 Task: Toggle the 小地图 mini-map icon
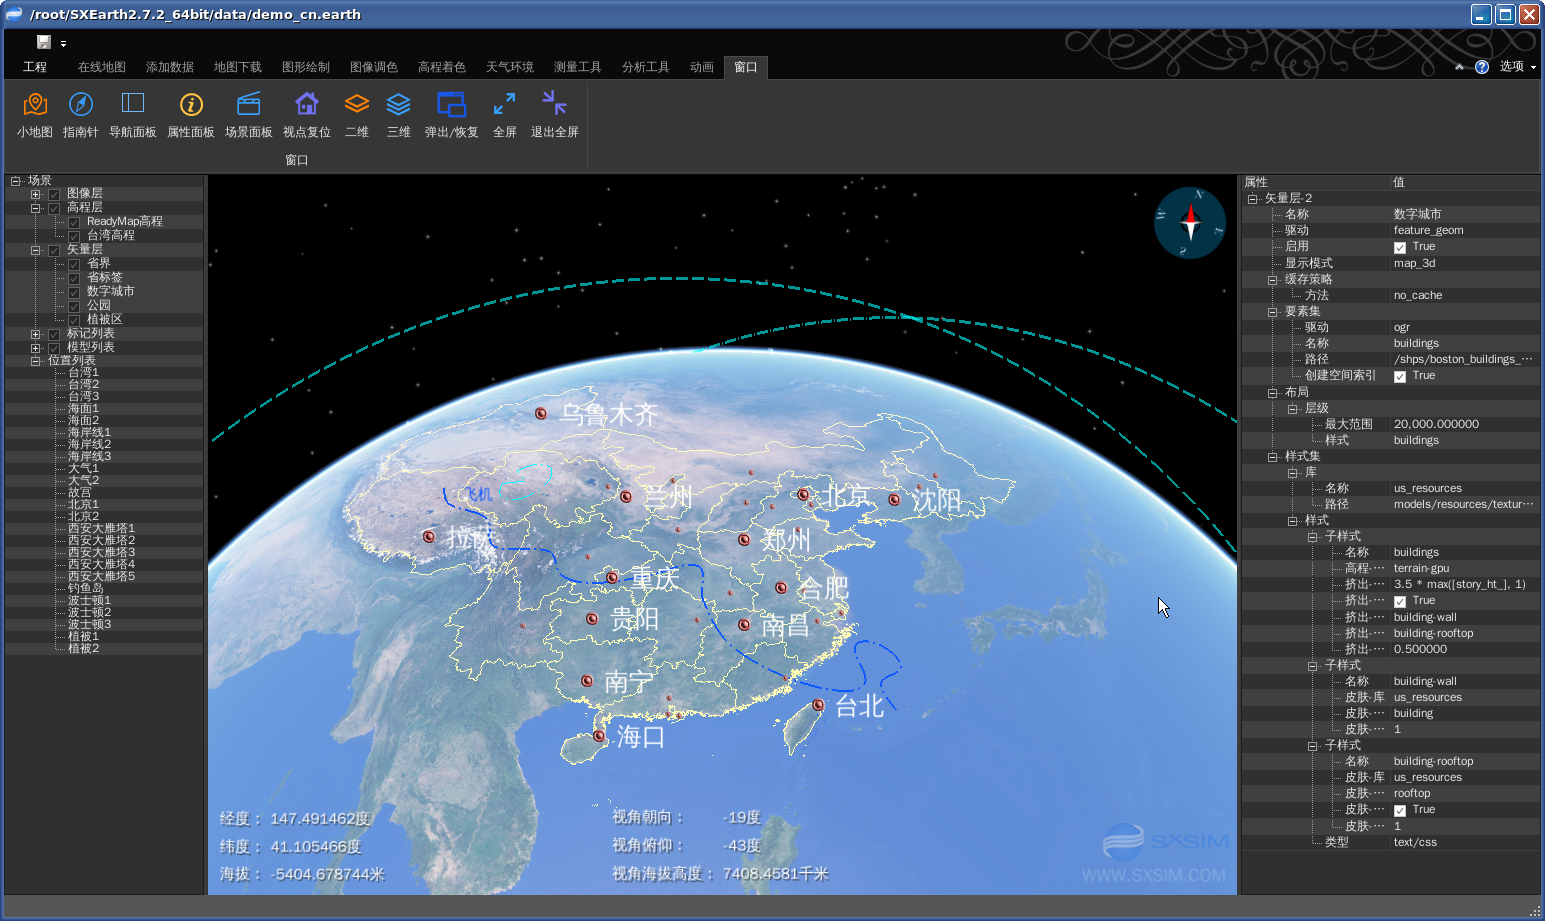(x=35, y=104)
